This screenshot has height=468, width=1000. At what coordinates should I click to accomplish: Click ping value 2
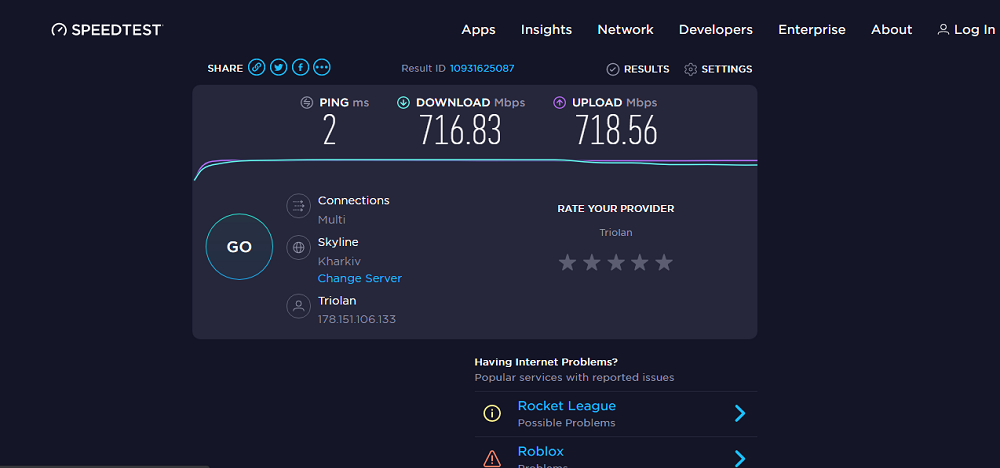(329, 130)
